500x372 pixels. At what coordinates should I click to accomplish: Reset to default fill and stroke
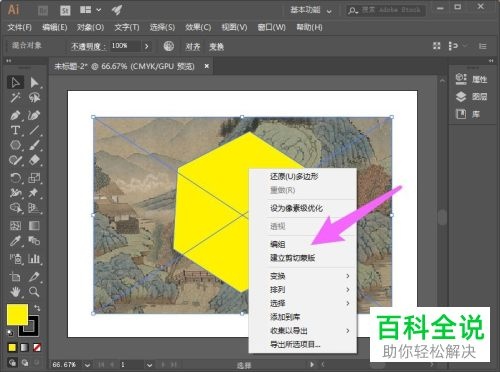tap(11, 333)
